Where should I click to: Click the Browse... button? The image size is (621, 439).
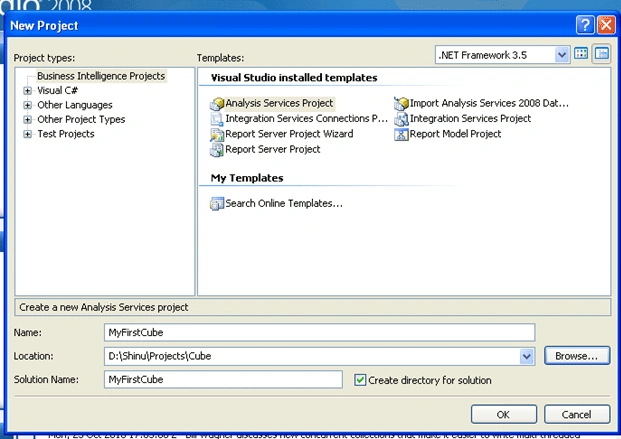(x=577, y=356)
